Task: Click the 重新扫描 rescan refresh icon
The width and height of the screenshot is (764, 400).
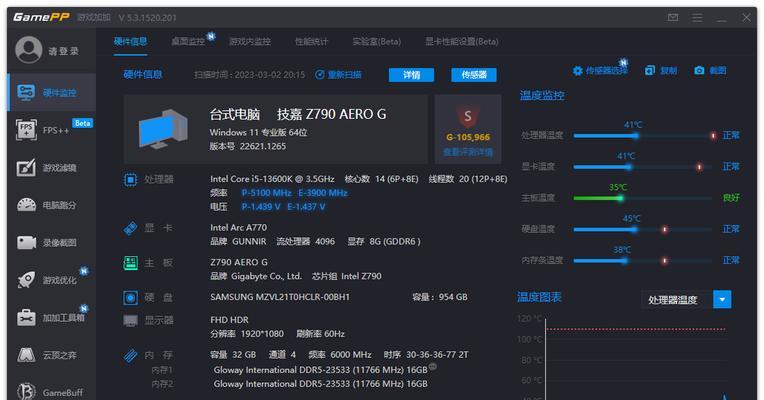Action: click(320, 75)
